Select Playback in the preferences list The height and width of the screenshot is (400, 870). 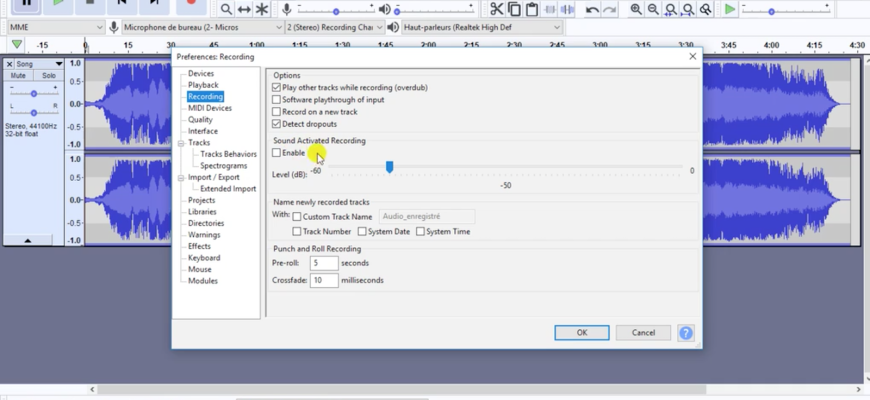click(x=203, y=85)
